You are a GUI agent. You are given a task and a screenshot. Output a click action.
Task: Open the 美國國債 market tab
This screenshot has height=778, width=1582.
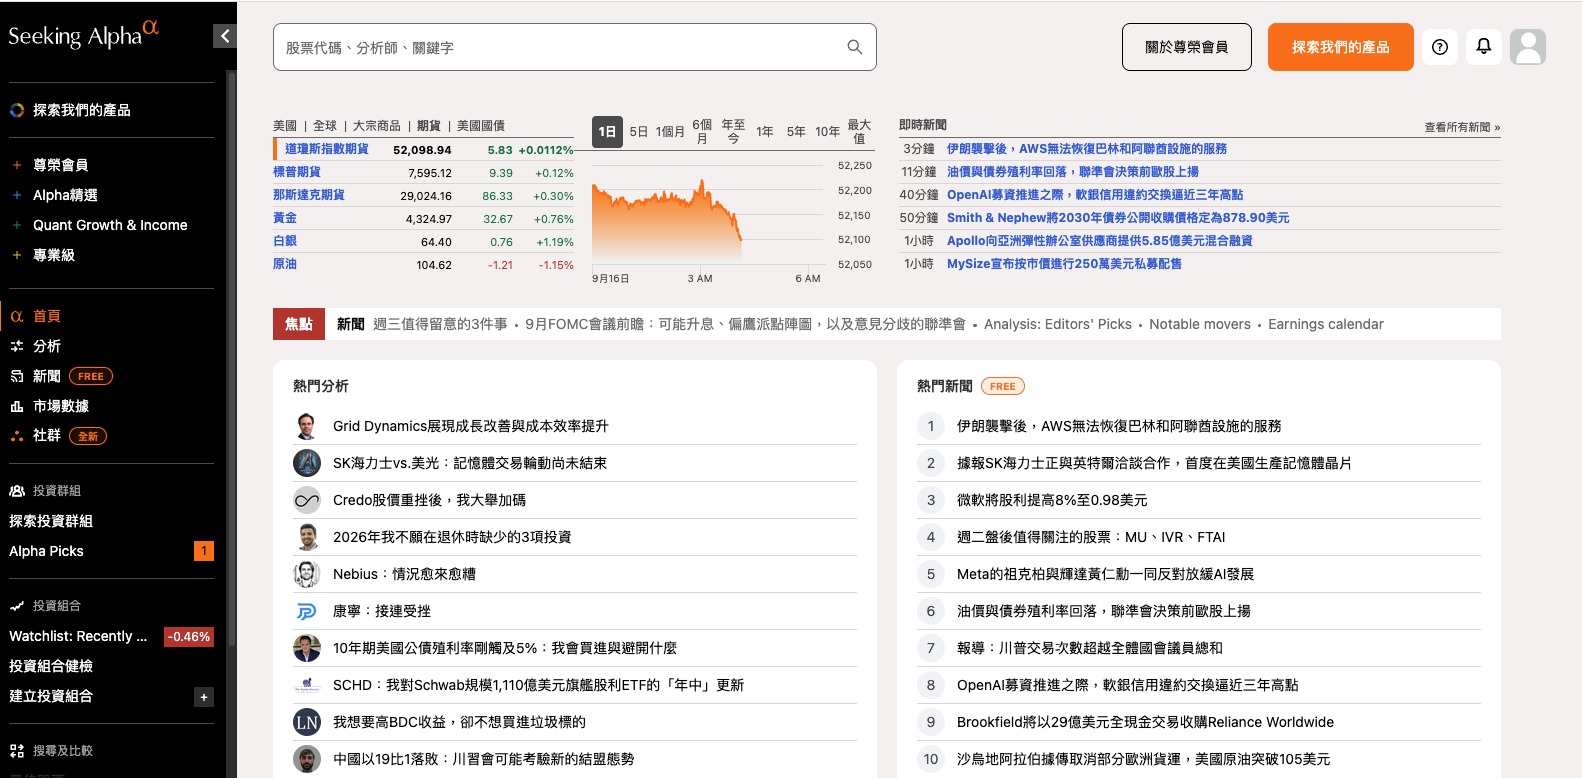[x=481, y=126]
